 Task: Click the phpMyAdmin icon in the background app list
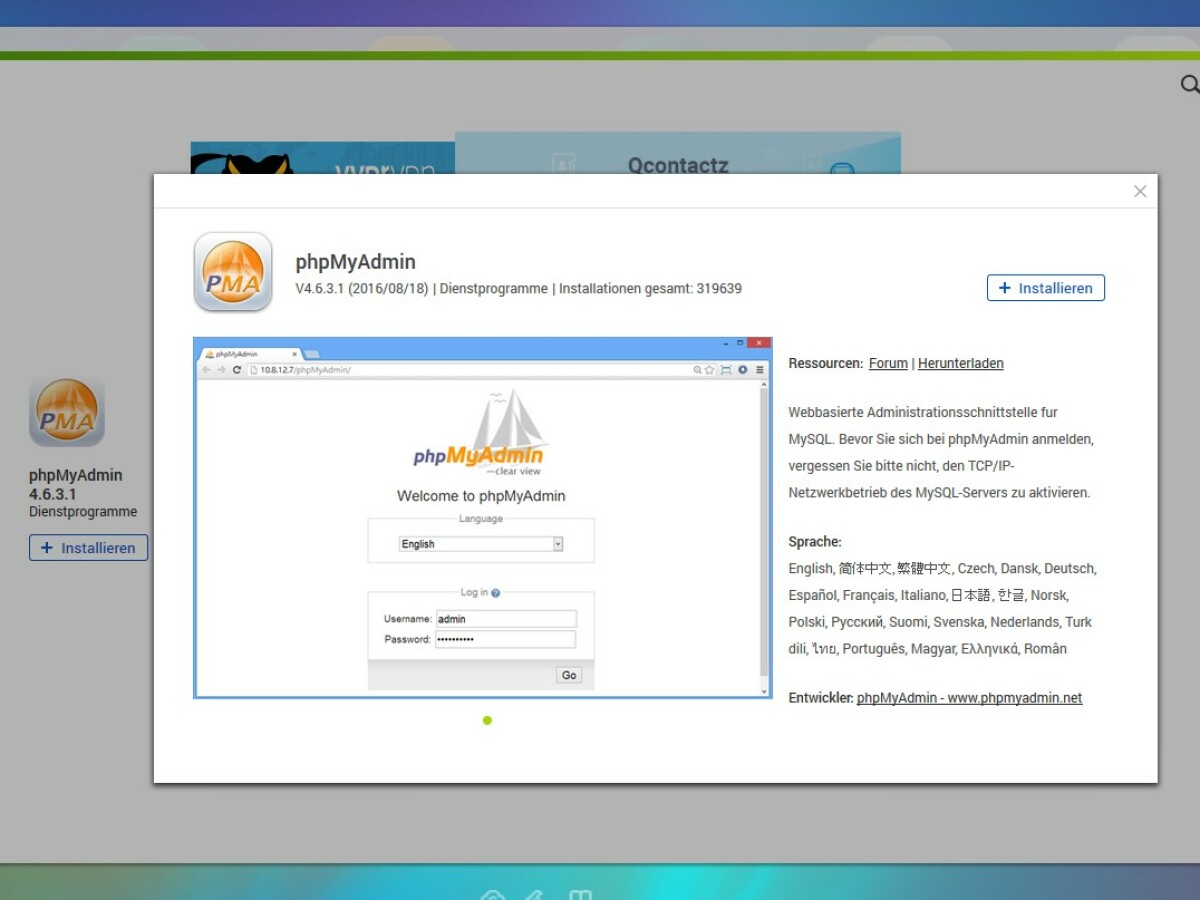click(67, 411)
